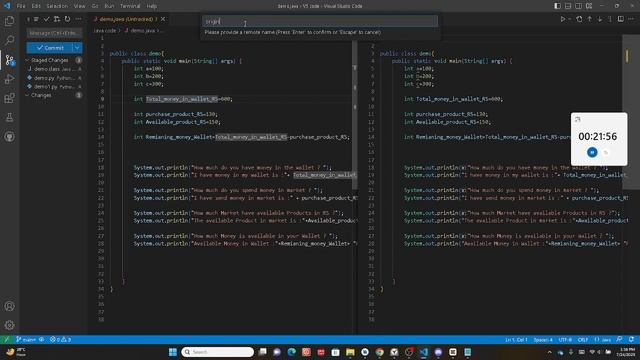This screenshot has height=360, width=640.
Task: Open Microsoft Edge from the taskbar
Action: point(291,352)
